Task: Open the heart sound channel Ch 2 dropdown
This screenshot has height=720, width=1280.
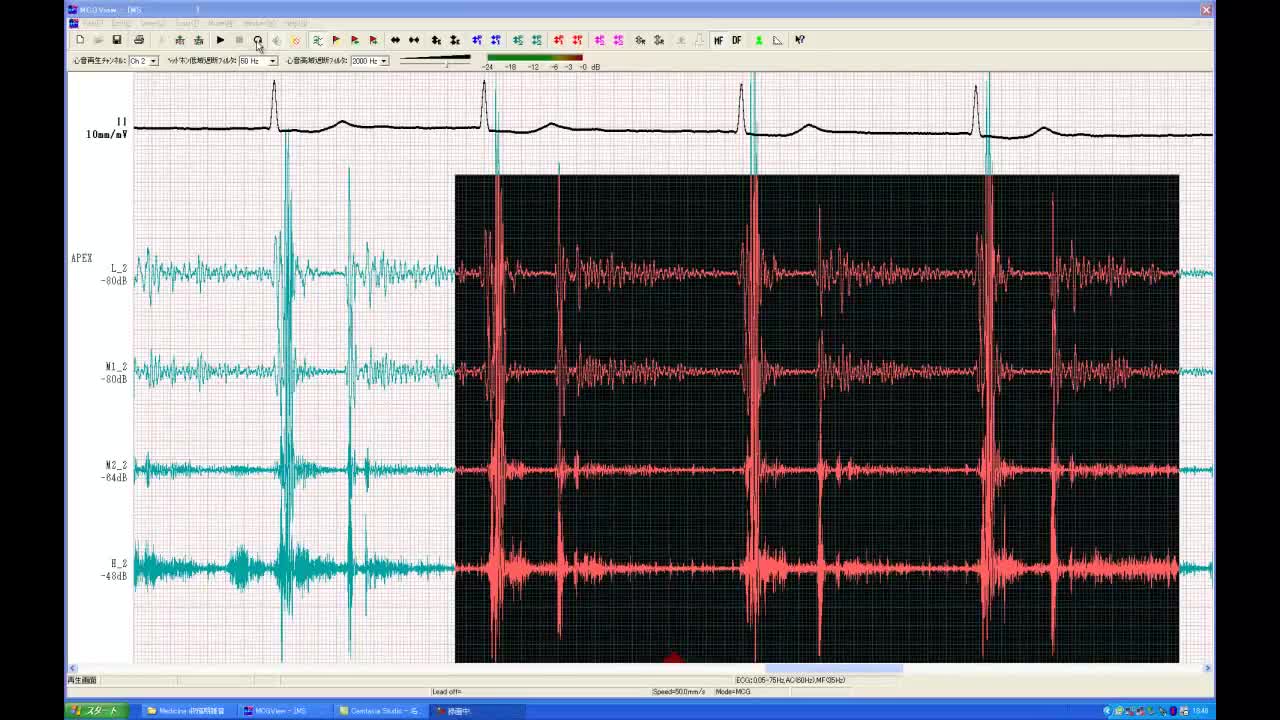Action: [153, 61]
